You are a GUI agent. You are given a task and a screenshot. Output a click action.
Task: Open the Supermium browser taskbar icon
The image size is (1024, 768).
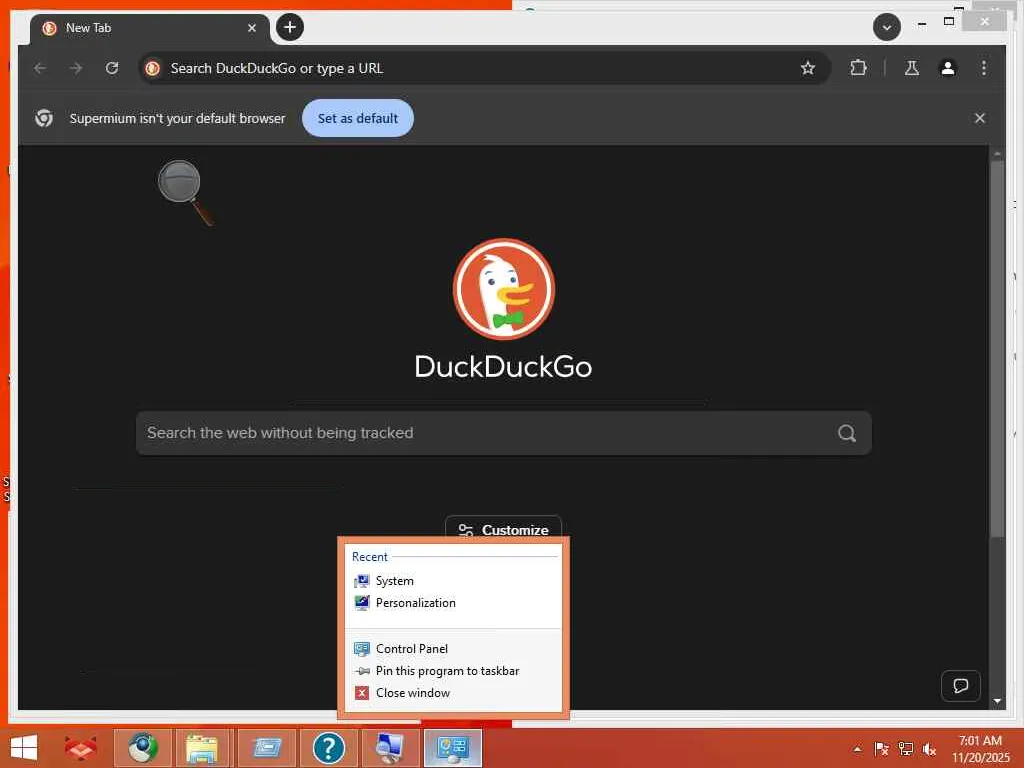(143, 748)
